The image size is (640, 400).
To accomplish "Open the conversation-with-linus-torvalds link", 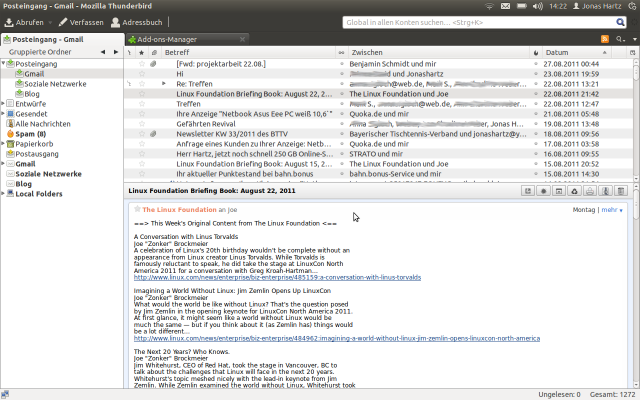I will (x=277, y=278).
